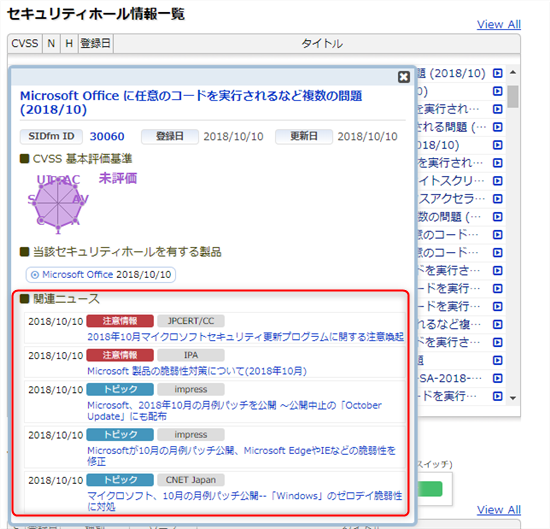Sort by the CVSS column header
The image size is (550, 529).
[x=25, y=43]
